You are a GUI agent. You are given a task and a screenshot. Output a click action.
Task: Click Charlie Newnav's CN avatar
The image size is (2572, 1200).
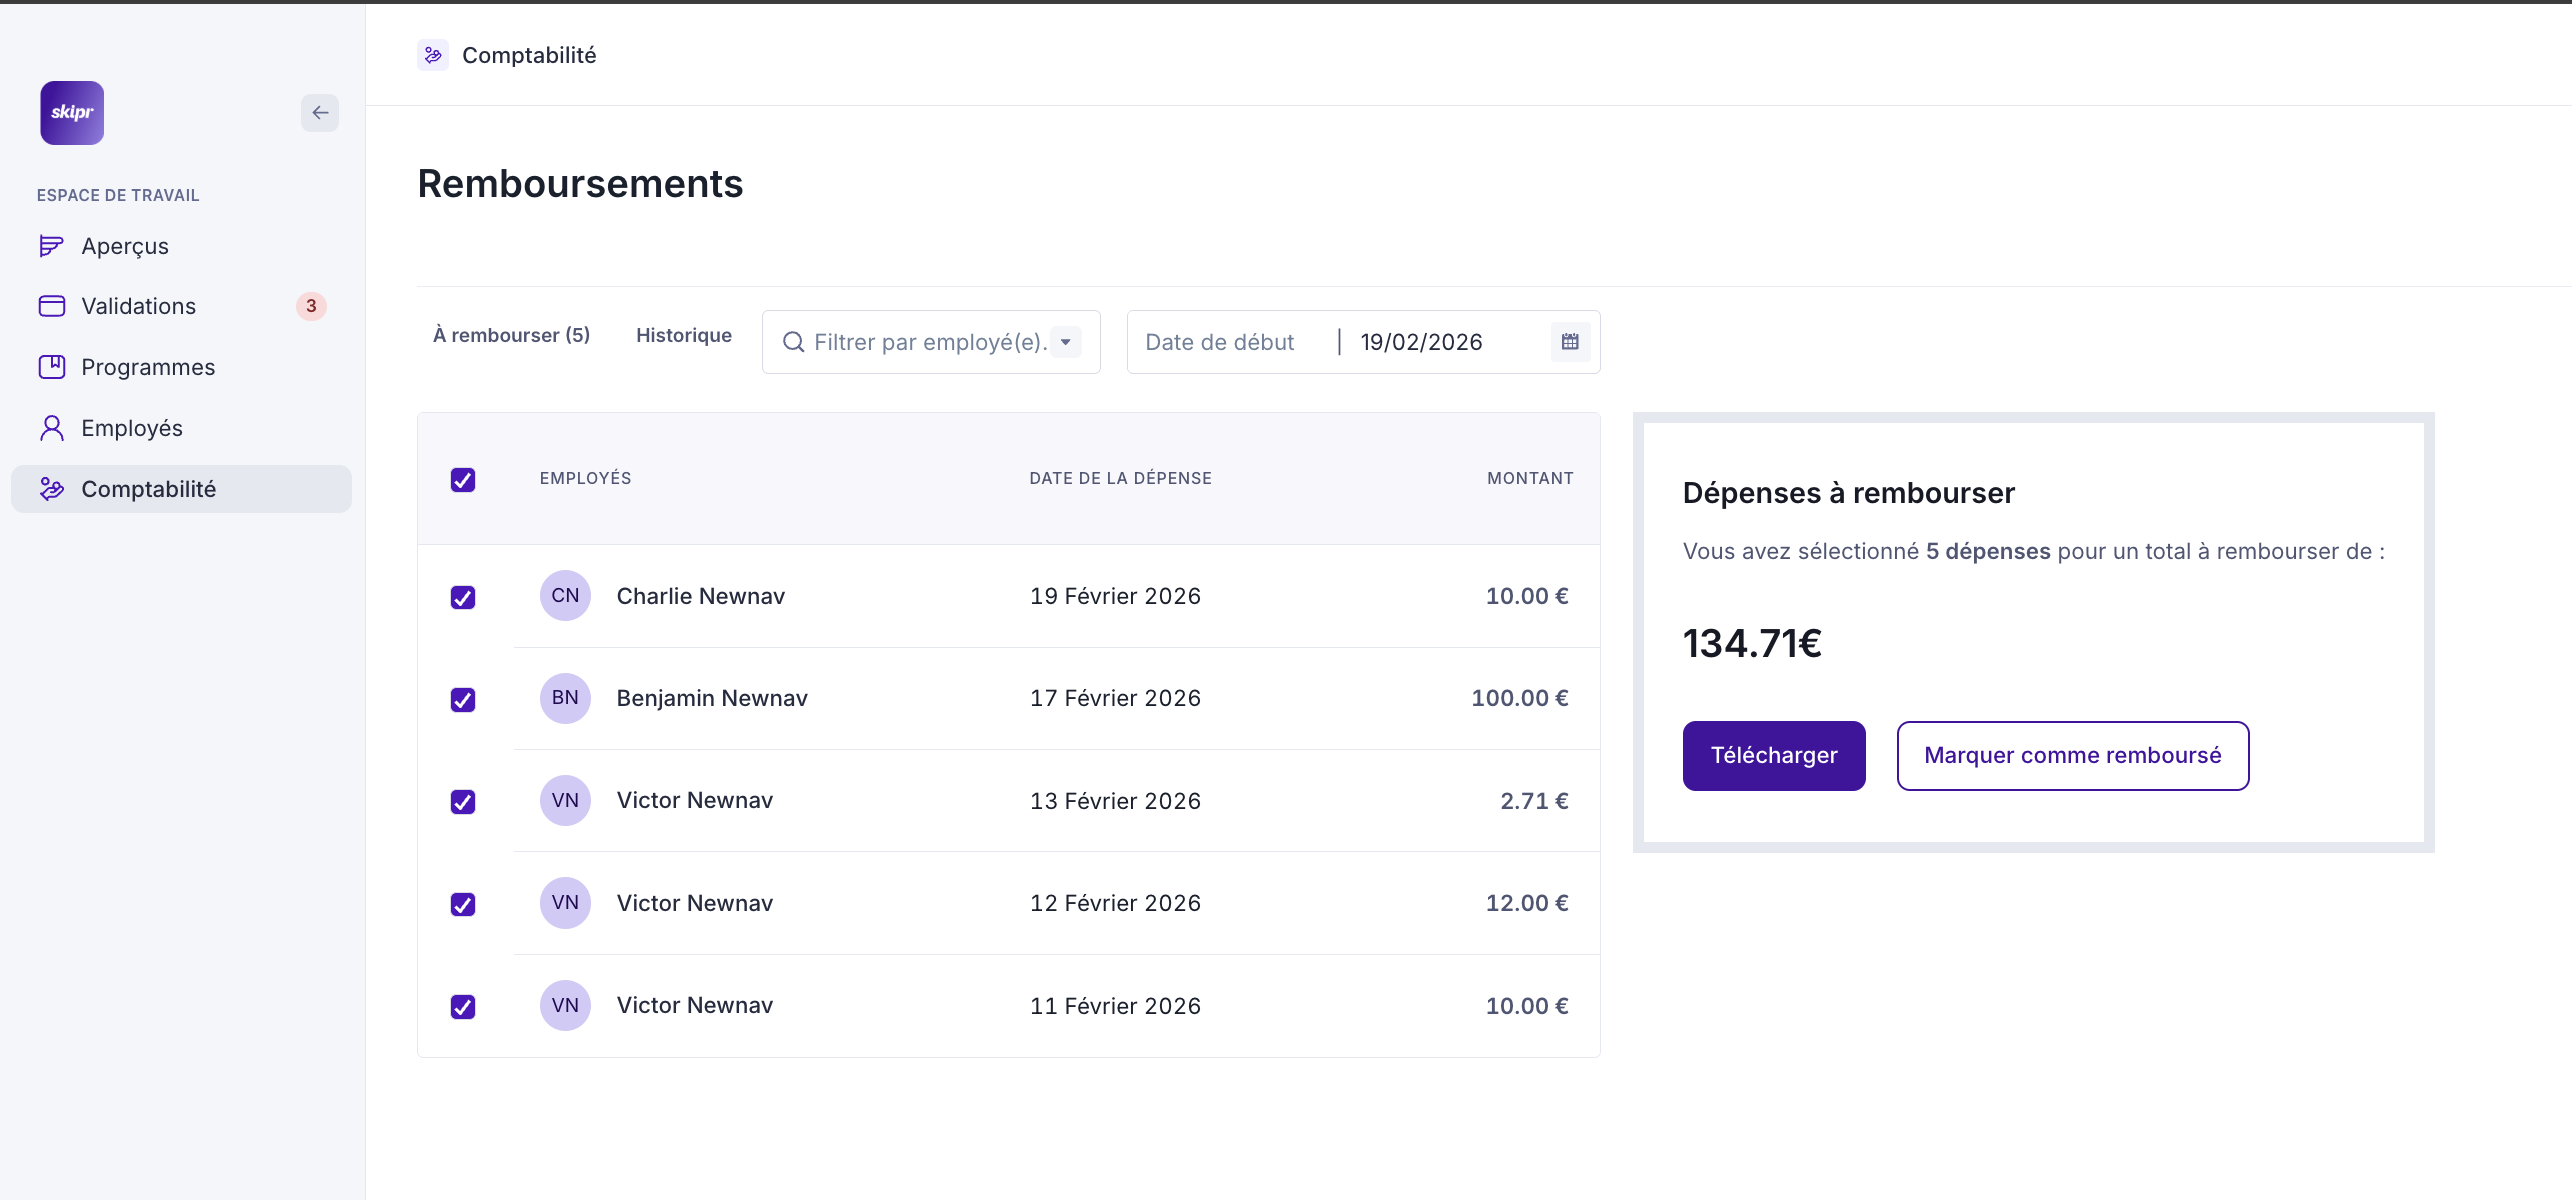tap(565, 596)
